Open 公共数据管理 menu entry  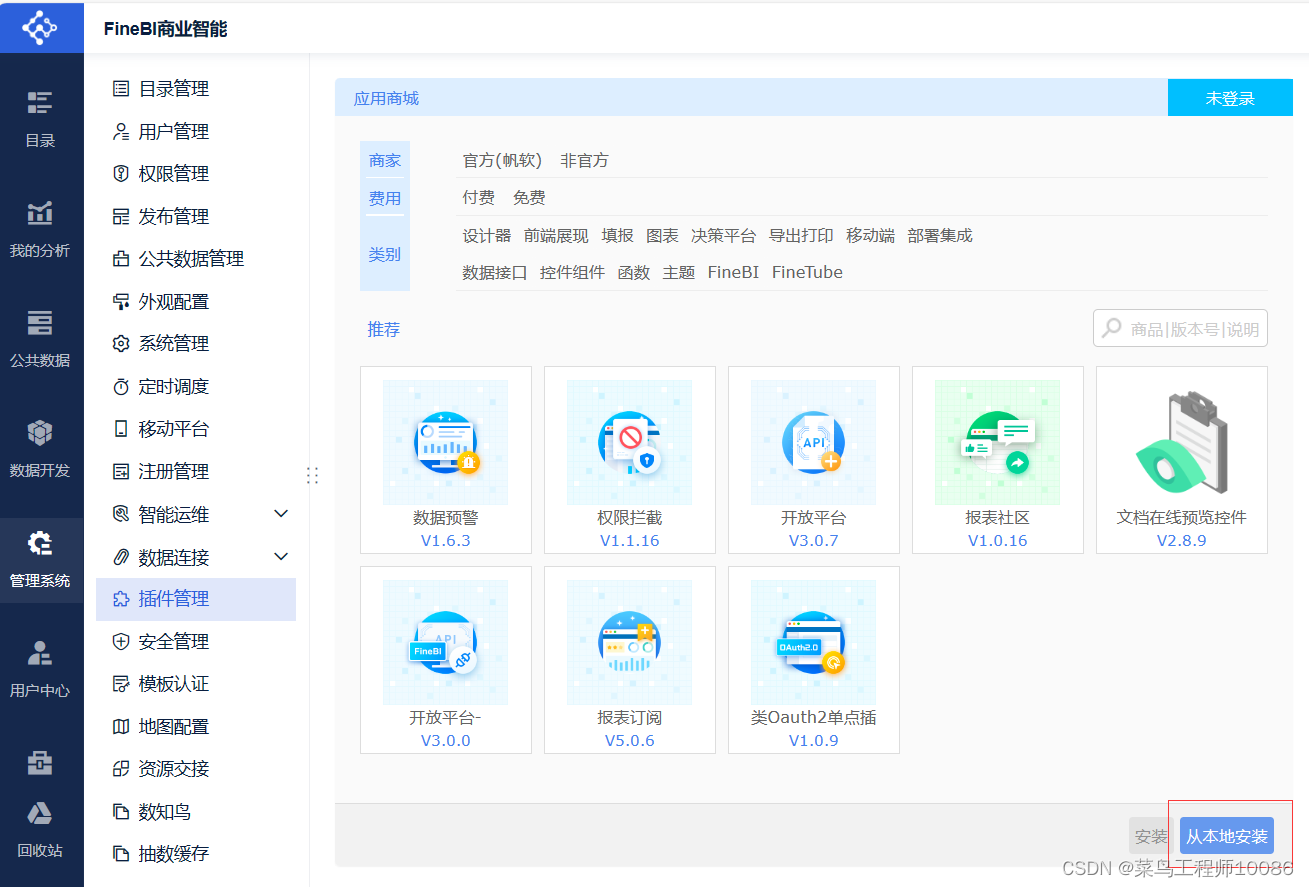[196, 259]
